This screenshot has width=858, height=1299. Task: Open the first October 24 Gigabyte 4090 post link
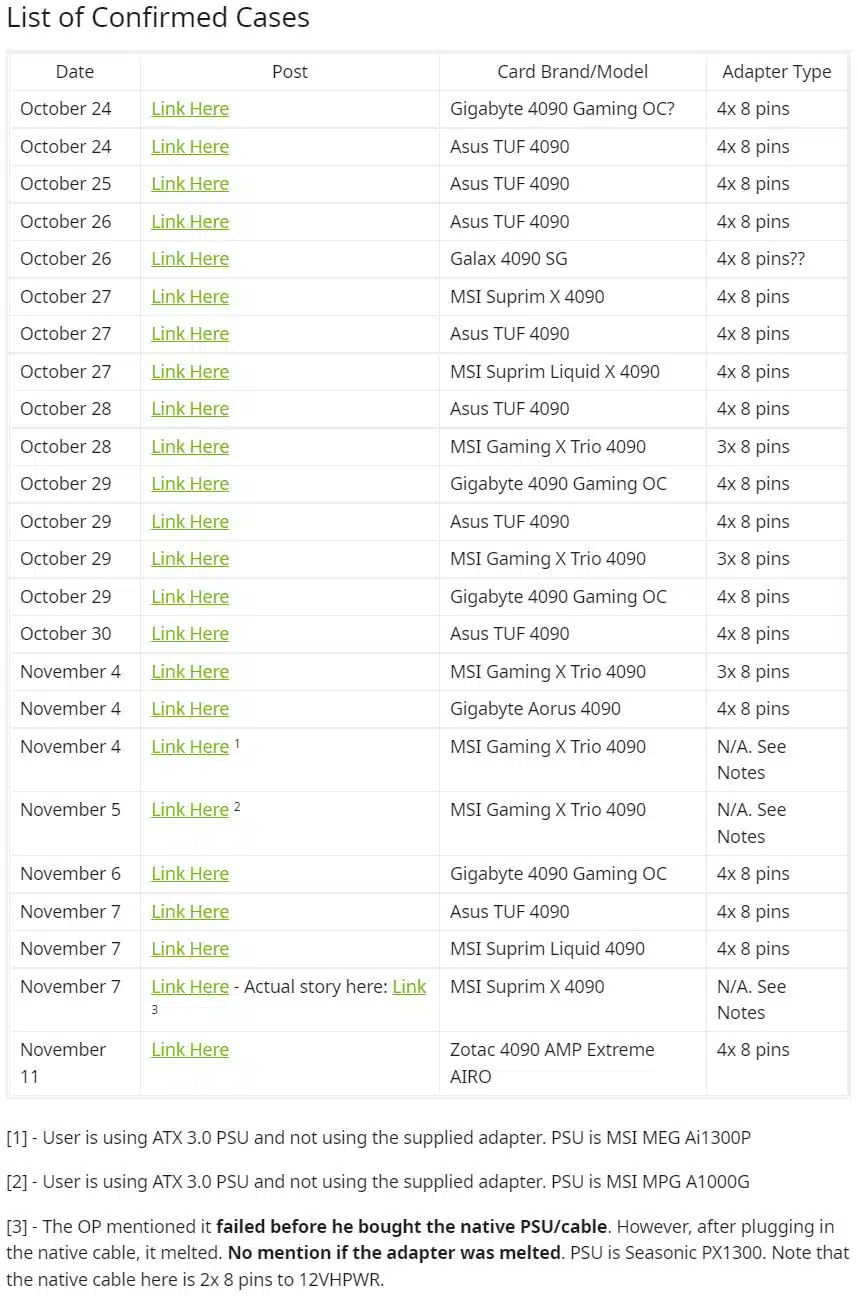pos(190,109)
